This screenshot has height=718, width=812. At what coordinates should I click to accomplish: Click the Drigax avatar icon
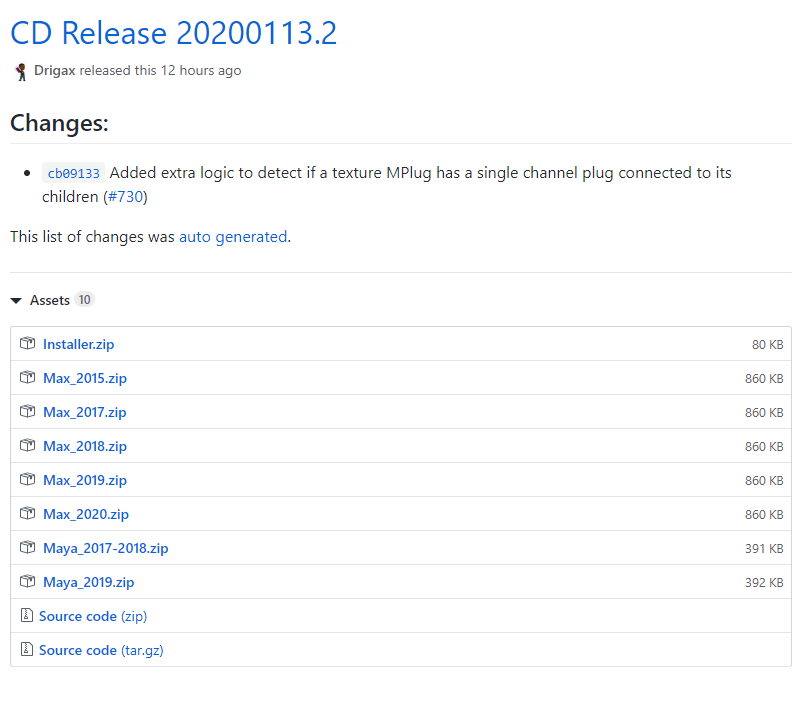pos(21,71)
